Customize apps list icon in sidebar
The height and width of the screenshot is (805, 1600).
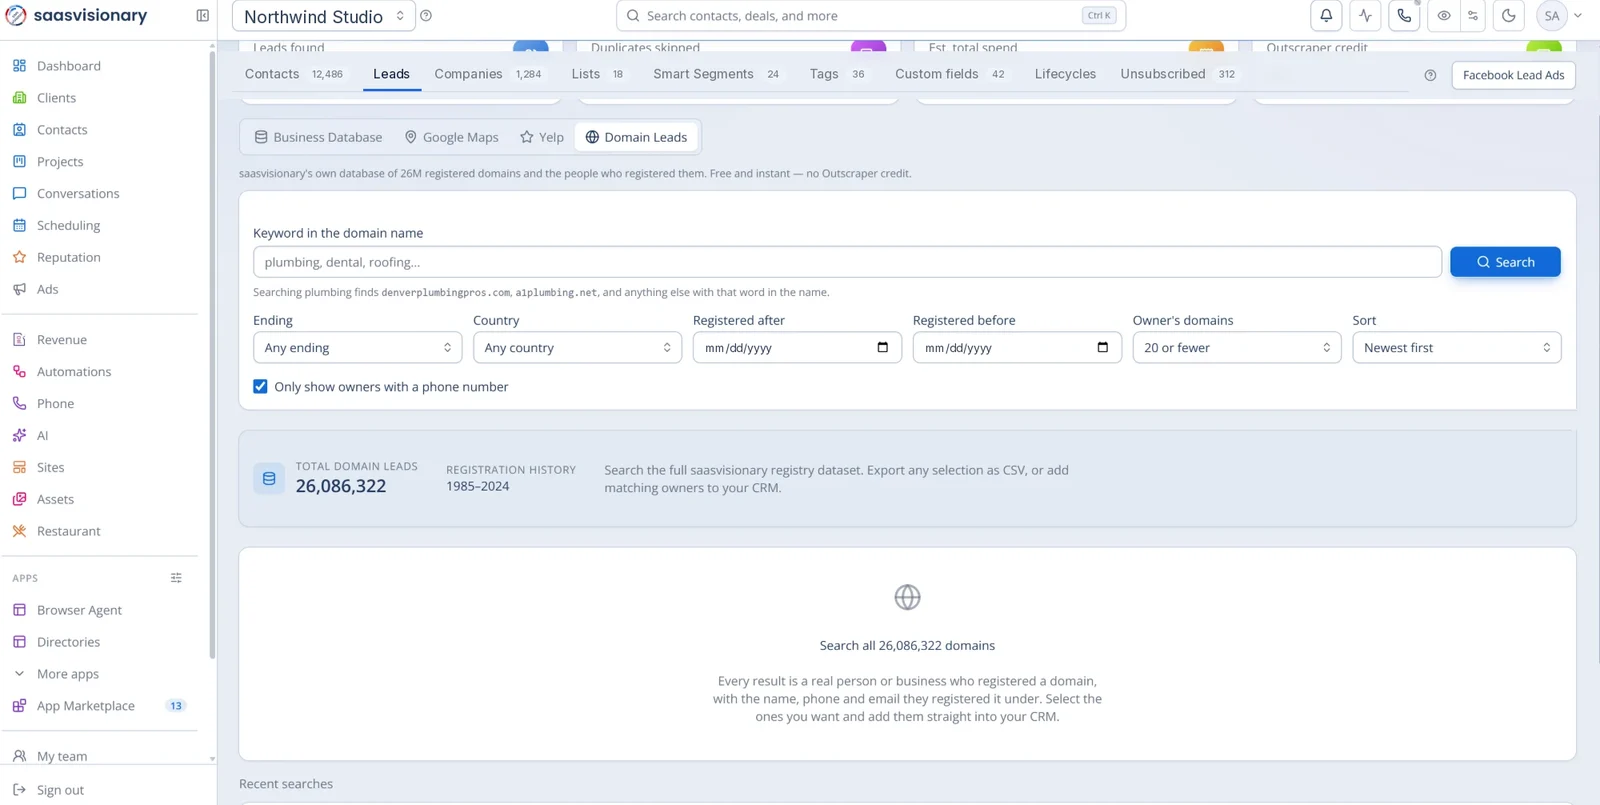point(176,578)
